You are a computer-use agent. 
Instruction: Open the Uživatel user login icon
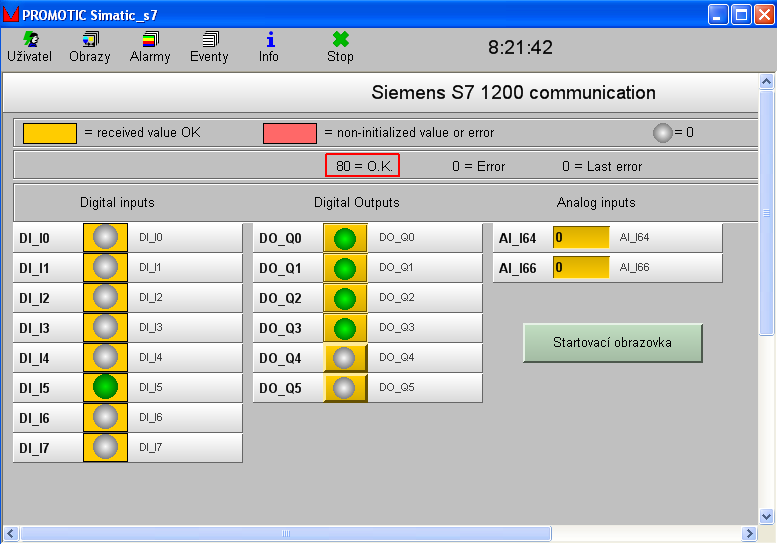point(29,47)
